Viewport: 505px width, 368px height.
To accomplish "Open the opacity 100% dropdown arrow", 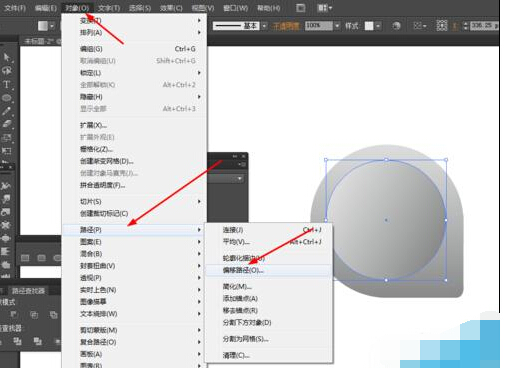I will pyautogui.click(x=337, y=26).
